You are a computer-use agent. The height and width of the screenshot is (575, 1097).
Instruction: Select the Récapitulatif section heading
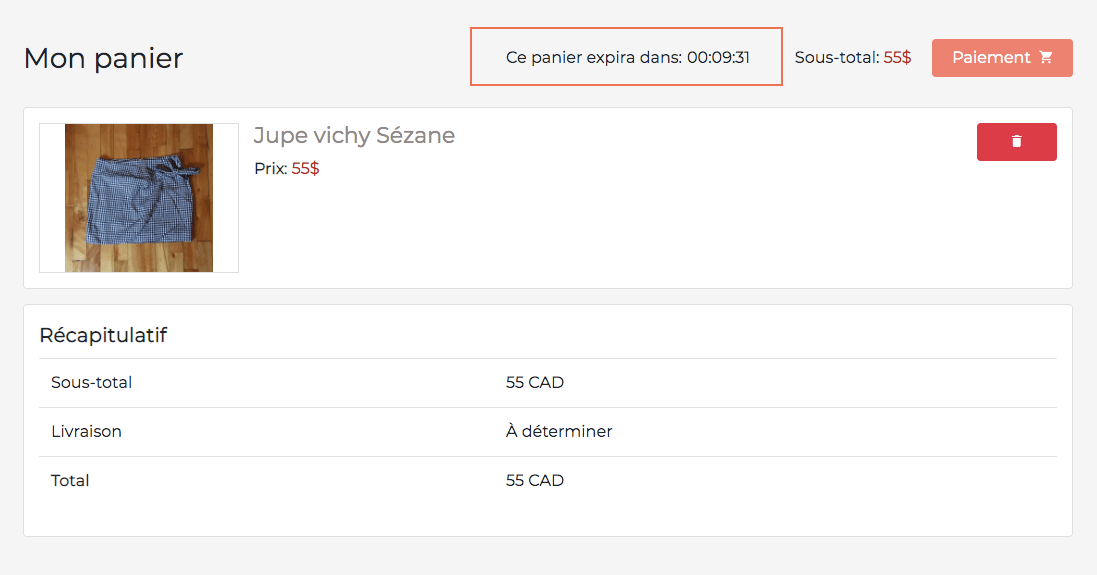tap(103, 335)
